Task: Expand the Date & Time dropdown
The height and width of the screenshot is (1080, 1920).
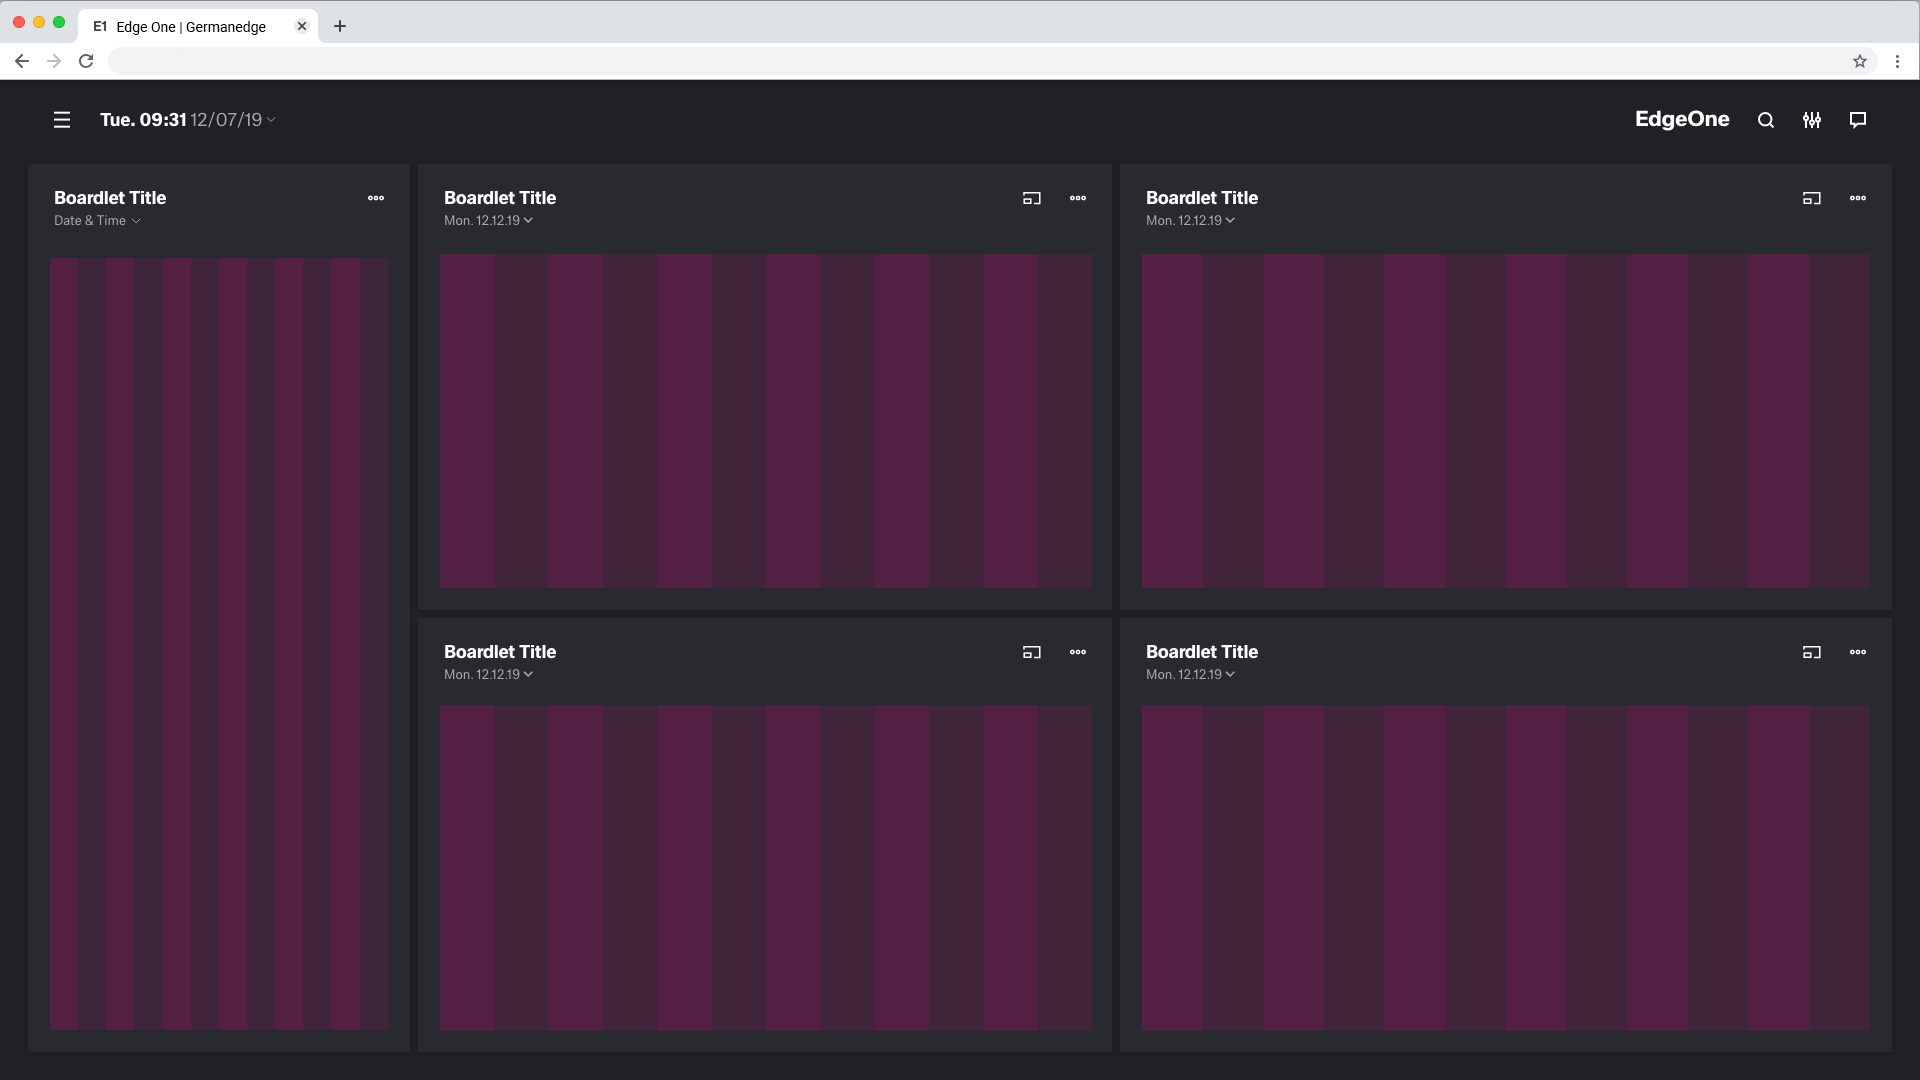Action: coord(97,221)
